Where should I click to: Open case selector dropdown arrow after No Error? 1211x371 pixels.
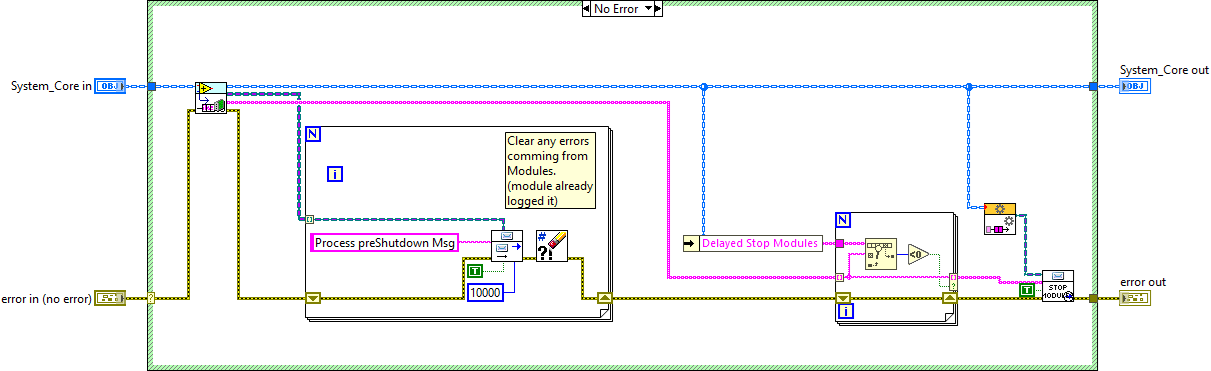(x=649, y=8)
